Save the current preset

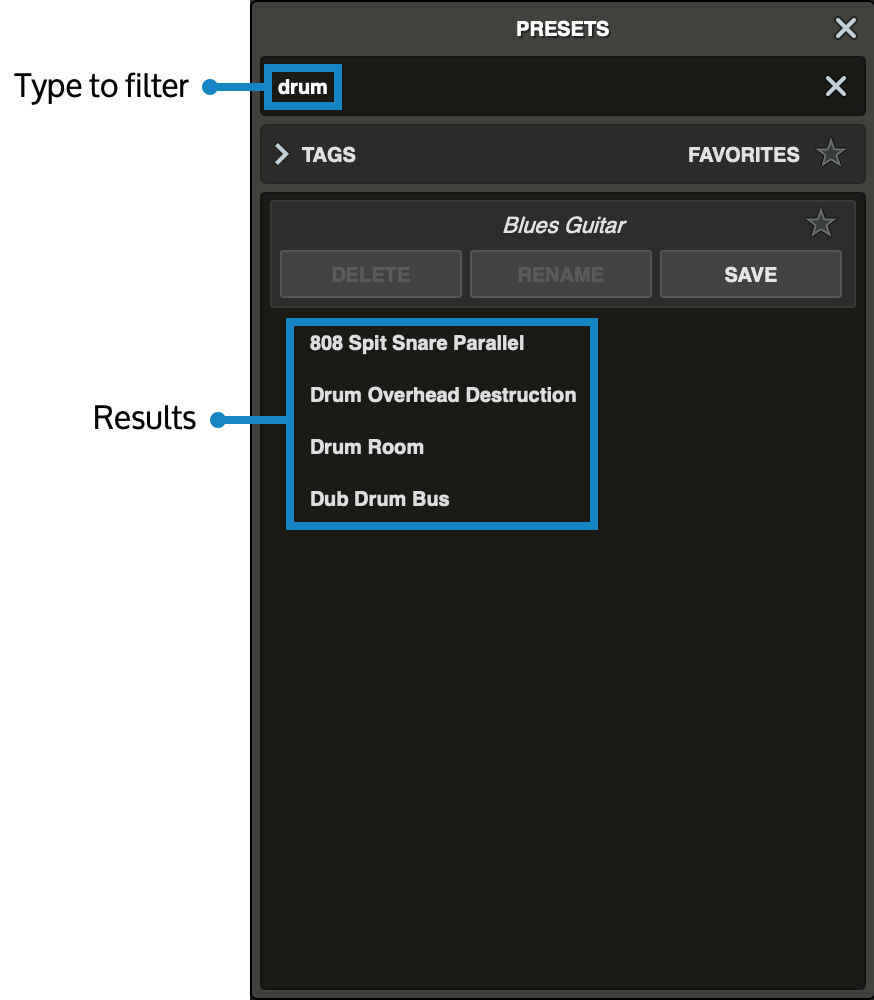751,274
